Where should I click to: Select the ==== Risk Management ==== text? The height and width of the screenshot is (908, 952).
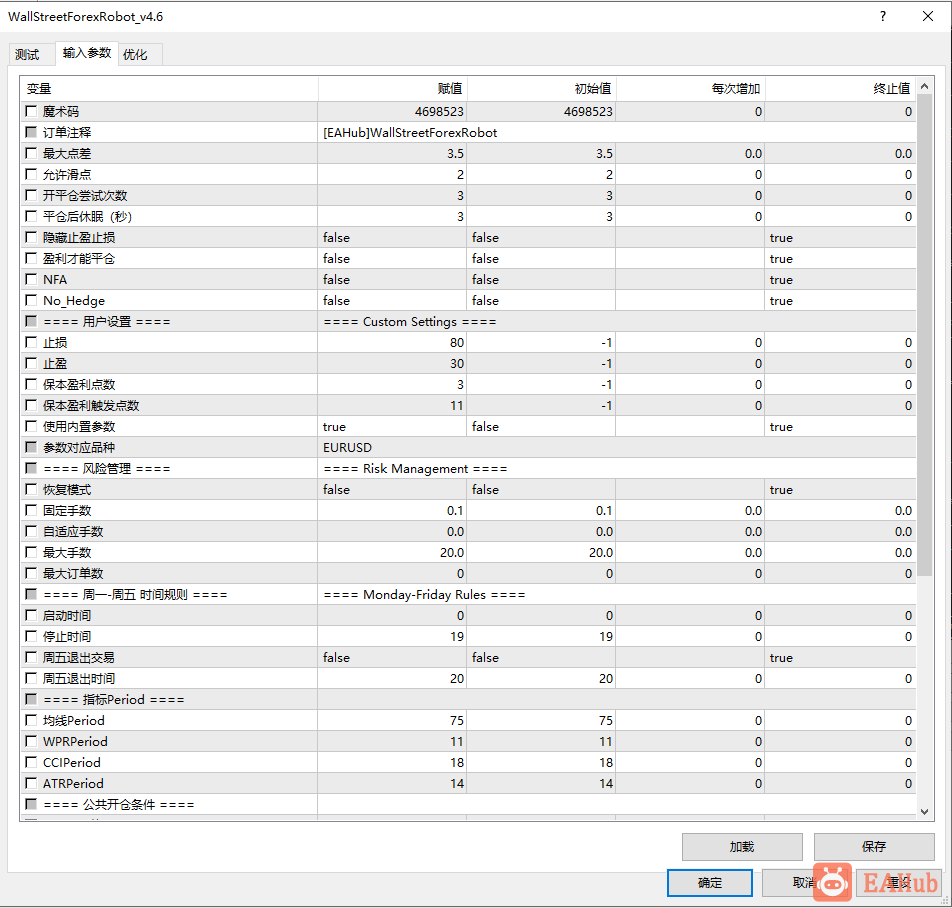(x=415, y=469)
